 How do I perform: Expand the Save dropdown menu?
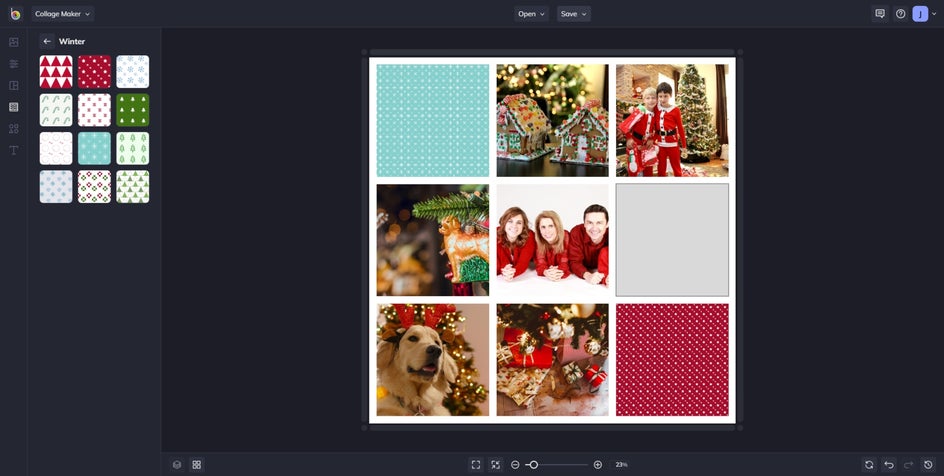pos(573,14)
